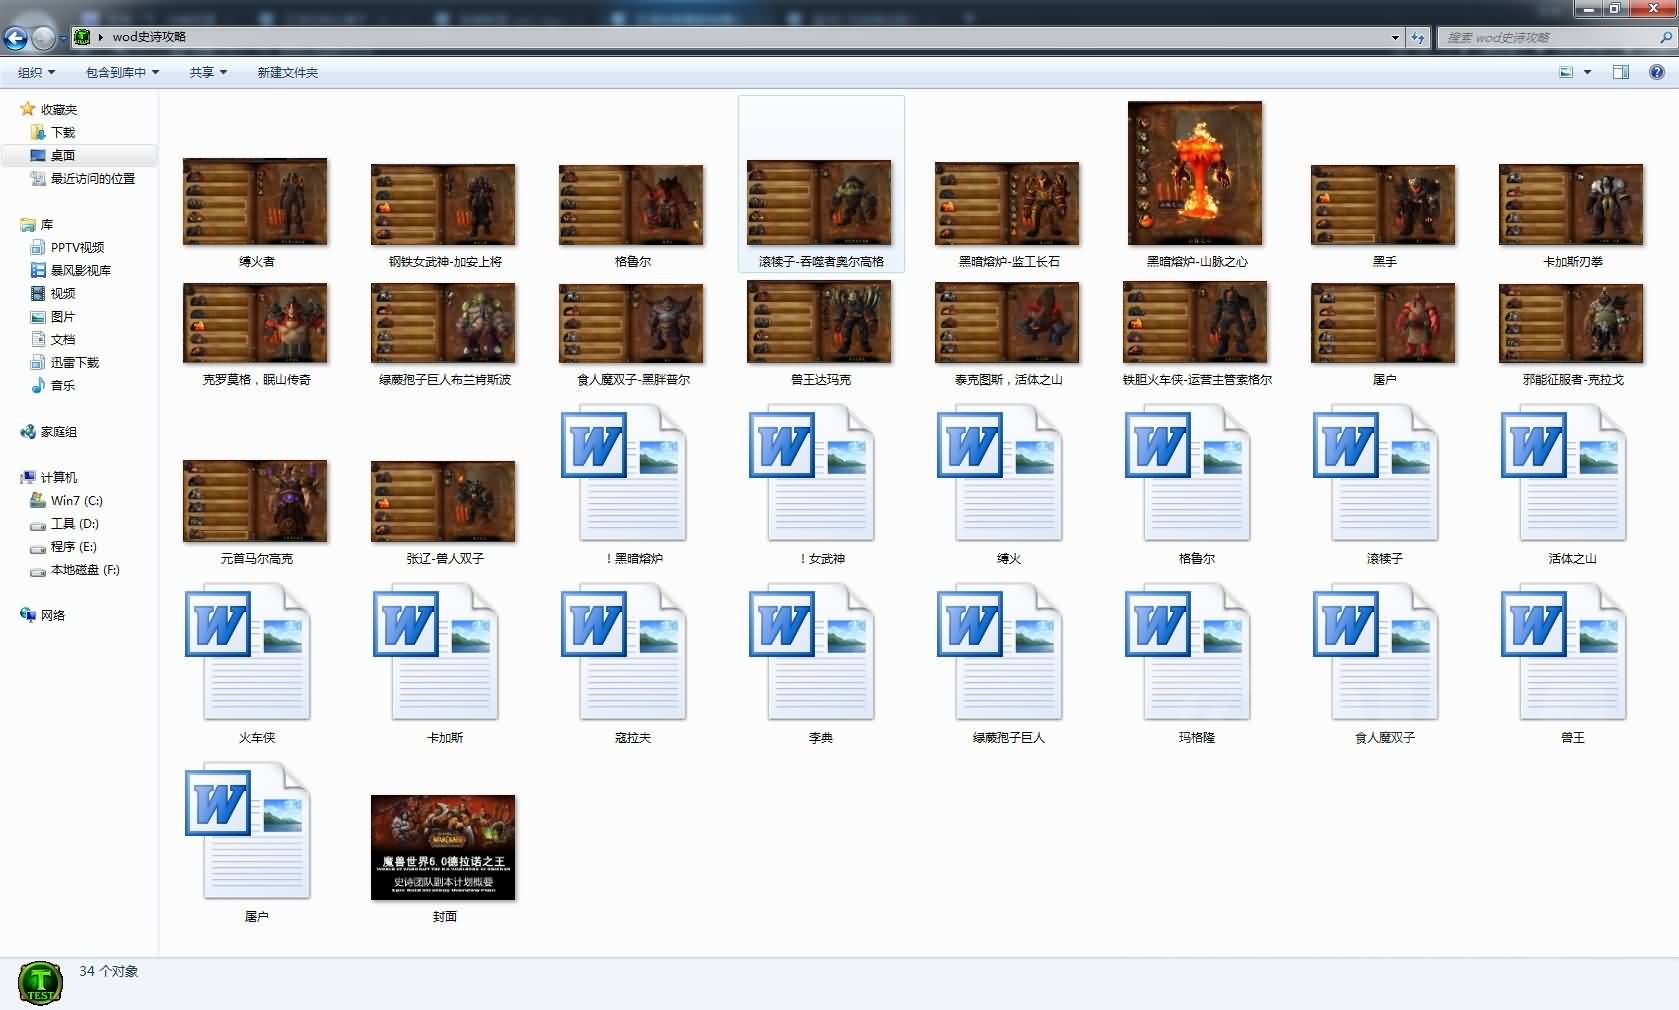Select the 缚火 Word document
Screen dimensions: 1679x1010
[x=1001, y=473]
